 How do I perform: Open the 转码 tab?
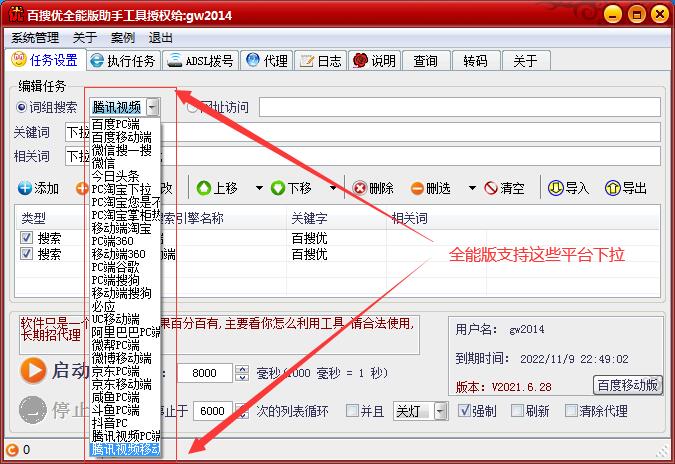pyautogui.click(x=476, y=61)
